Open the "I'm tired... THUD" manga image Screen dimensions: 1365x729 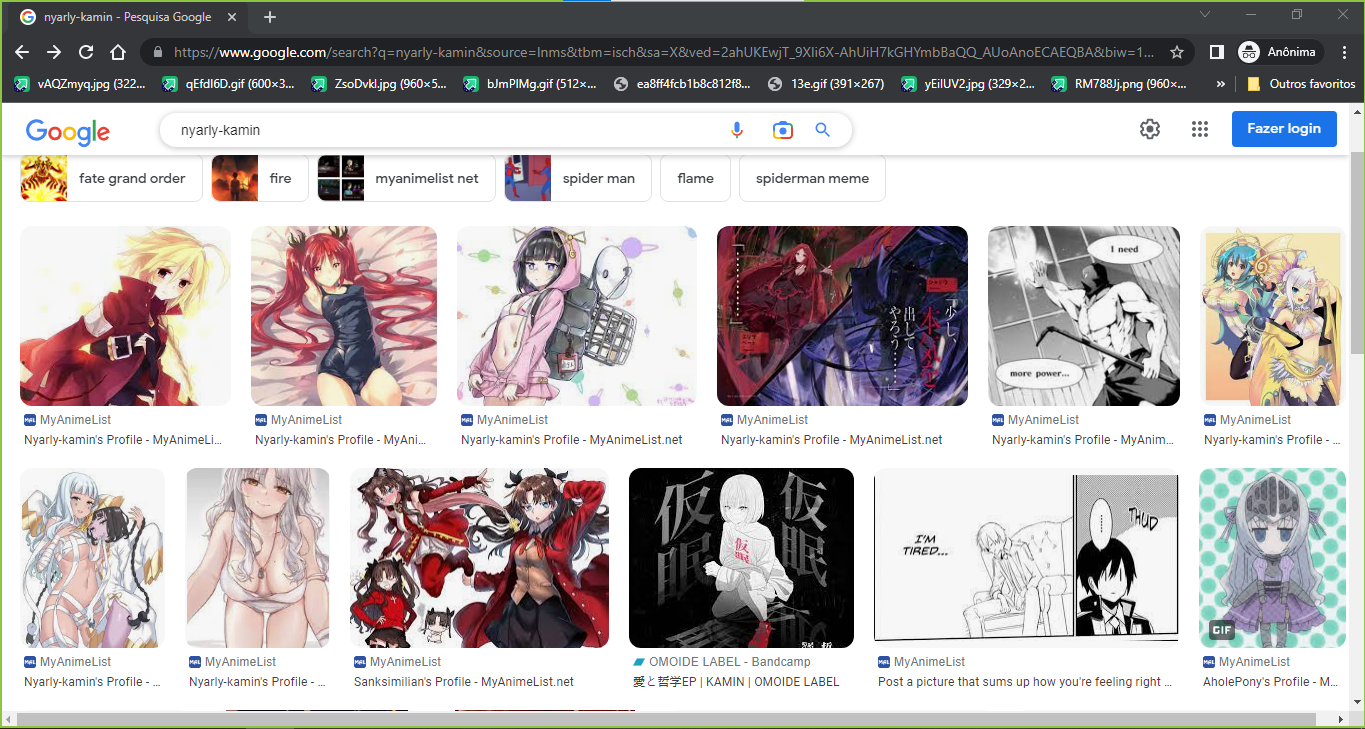click(1026, 558)
